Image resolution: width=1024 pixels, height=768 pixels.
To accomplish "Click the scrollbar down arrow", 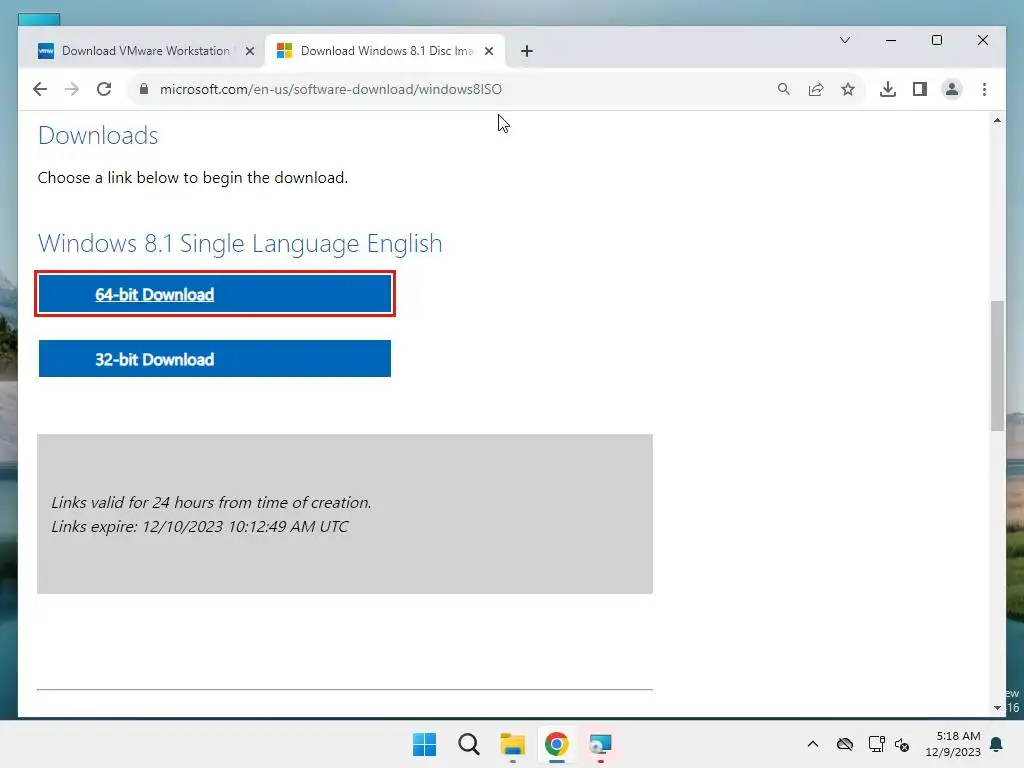I will (997, 708).
